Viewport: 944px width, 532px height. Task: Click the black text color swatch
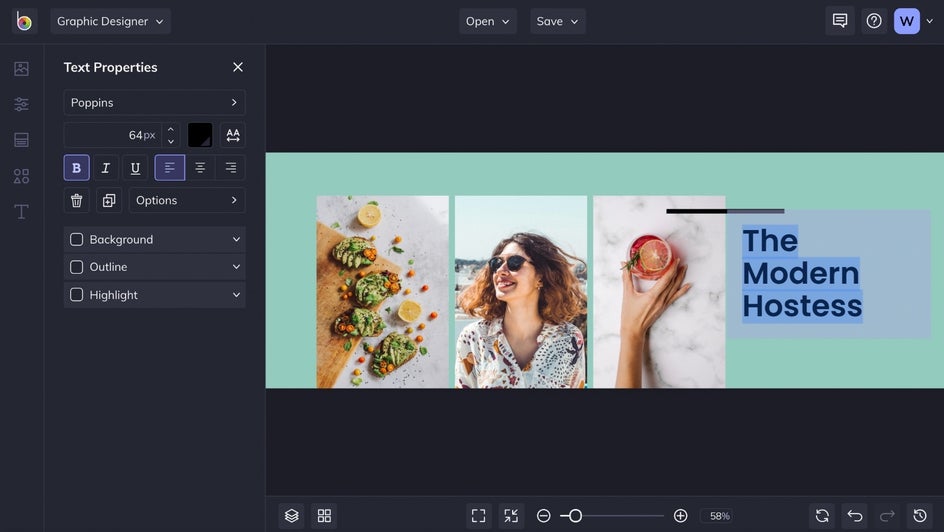click(200, 135)
